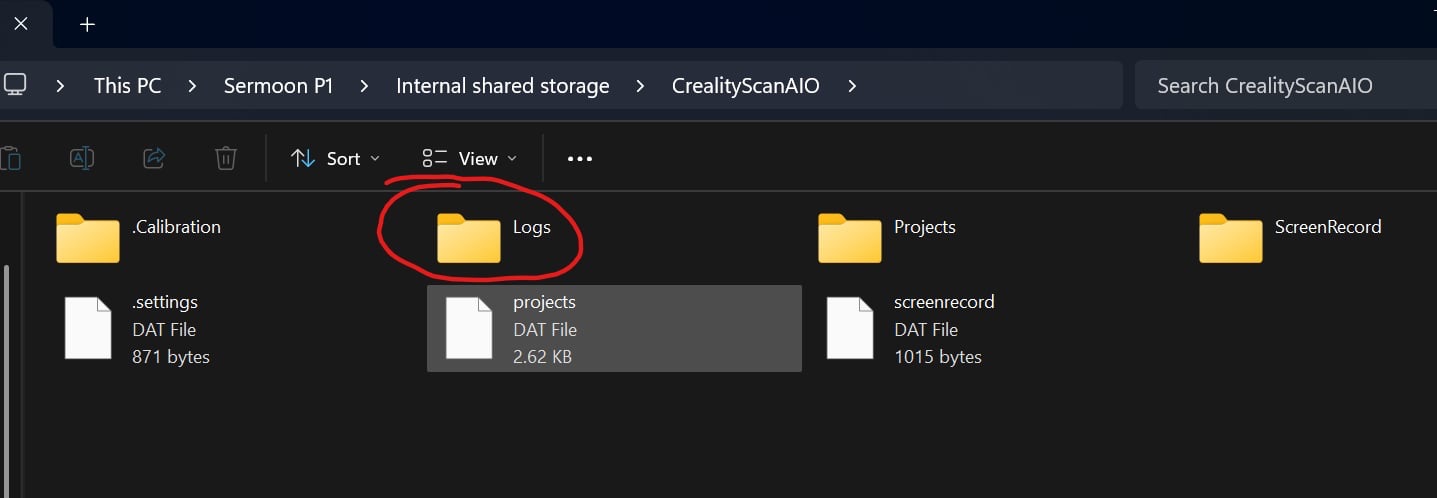Open the Projects folder
This screenshot has width=1437, height=498.
click(850, 238)
